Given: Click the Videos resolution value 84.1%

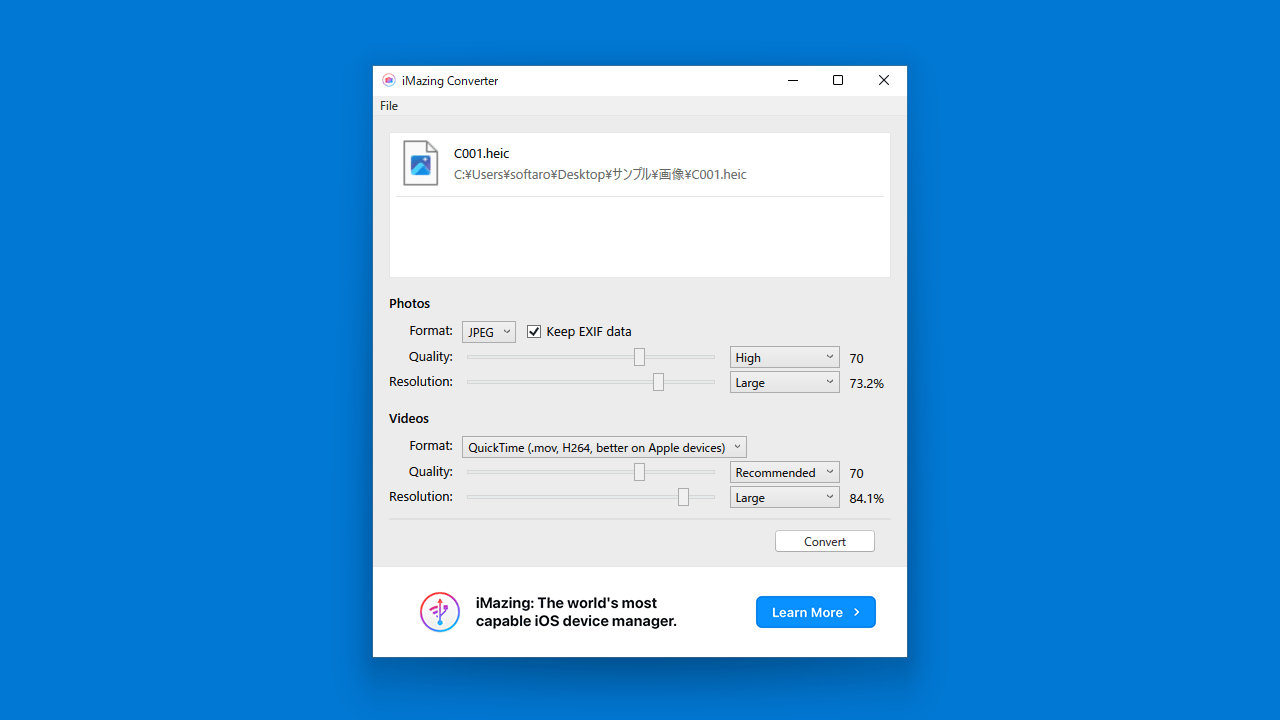Looking at the screenshot, I should coord(867,498).
